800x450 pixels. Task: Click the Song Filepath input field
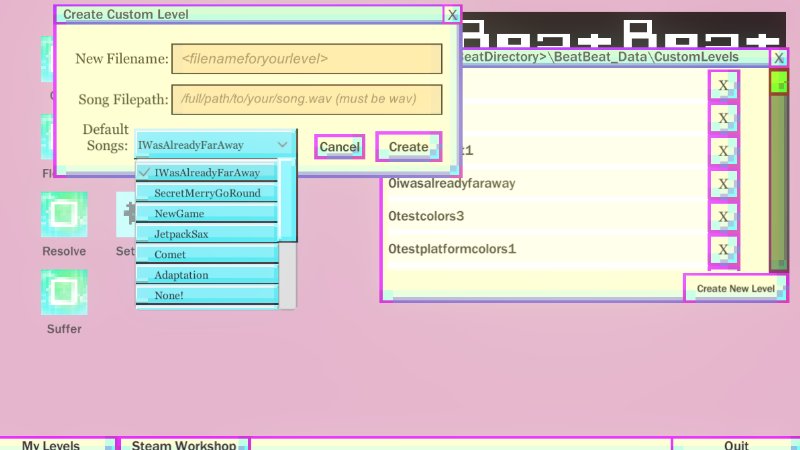[x=307, y=99]
